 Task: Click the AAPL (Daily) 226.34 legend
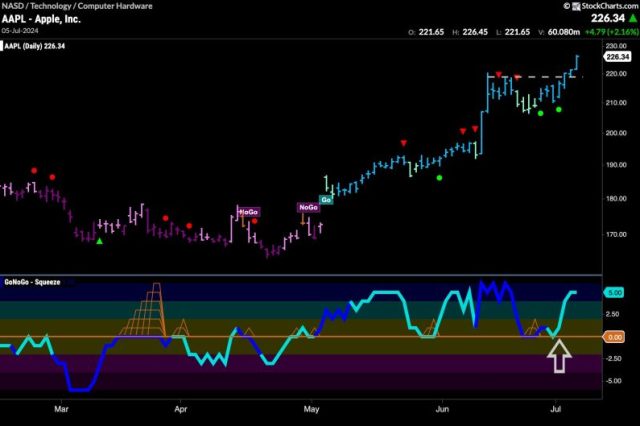pos(34,46)
